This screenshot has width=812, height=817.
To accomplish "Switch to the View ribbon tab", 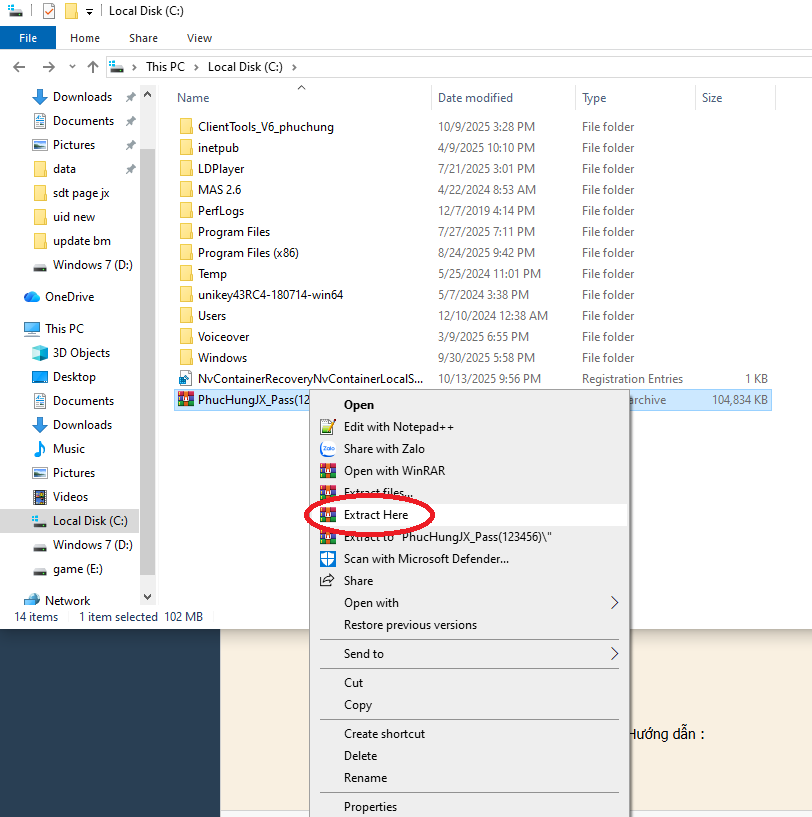I will (199, 38).
